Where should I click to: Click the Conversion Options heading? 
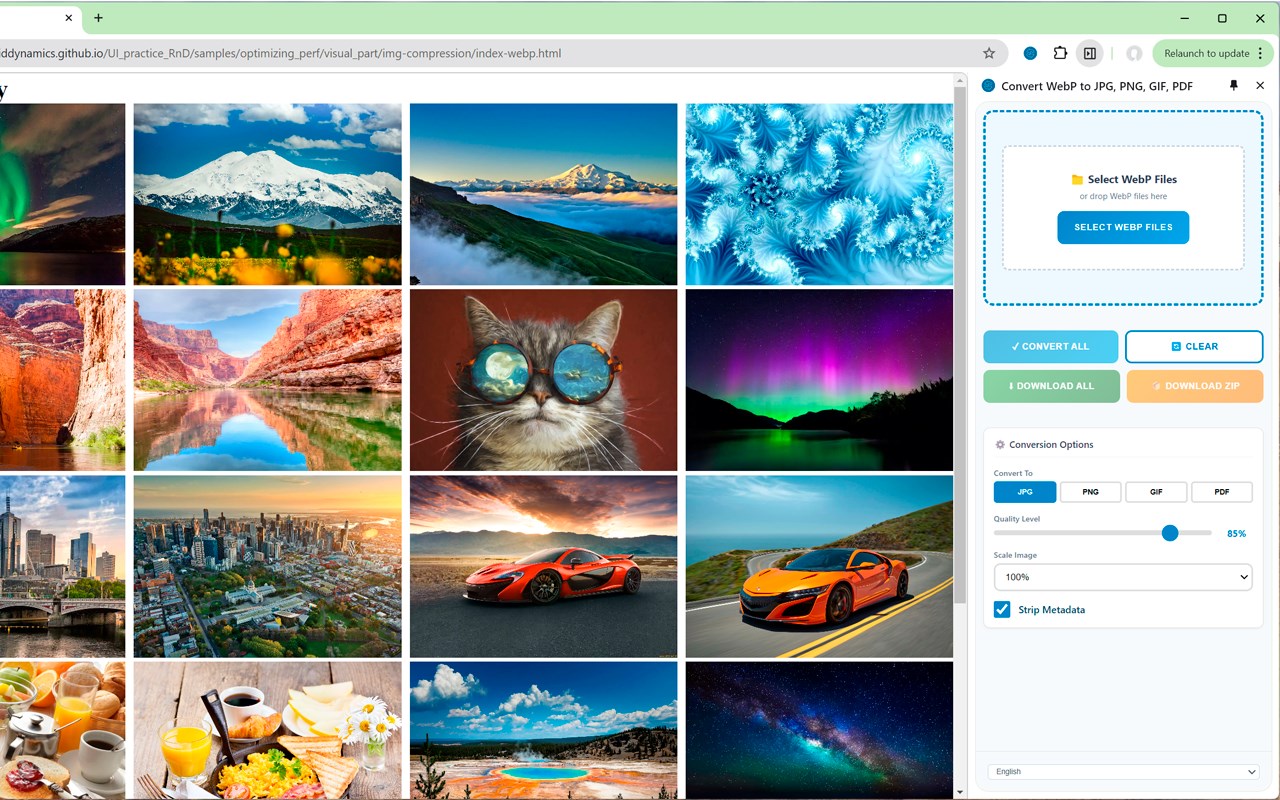[x=1051, y=445]
